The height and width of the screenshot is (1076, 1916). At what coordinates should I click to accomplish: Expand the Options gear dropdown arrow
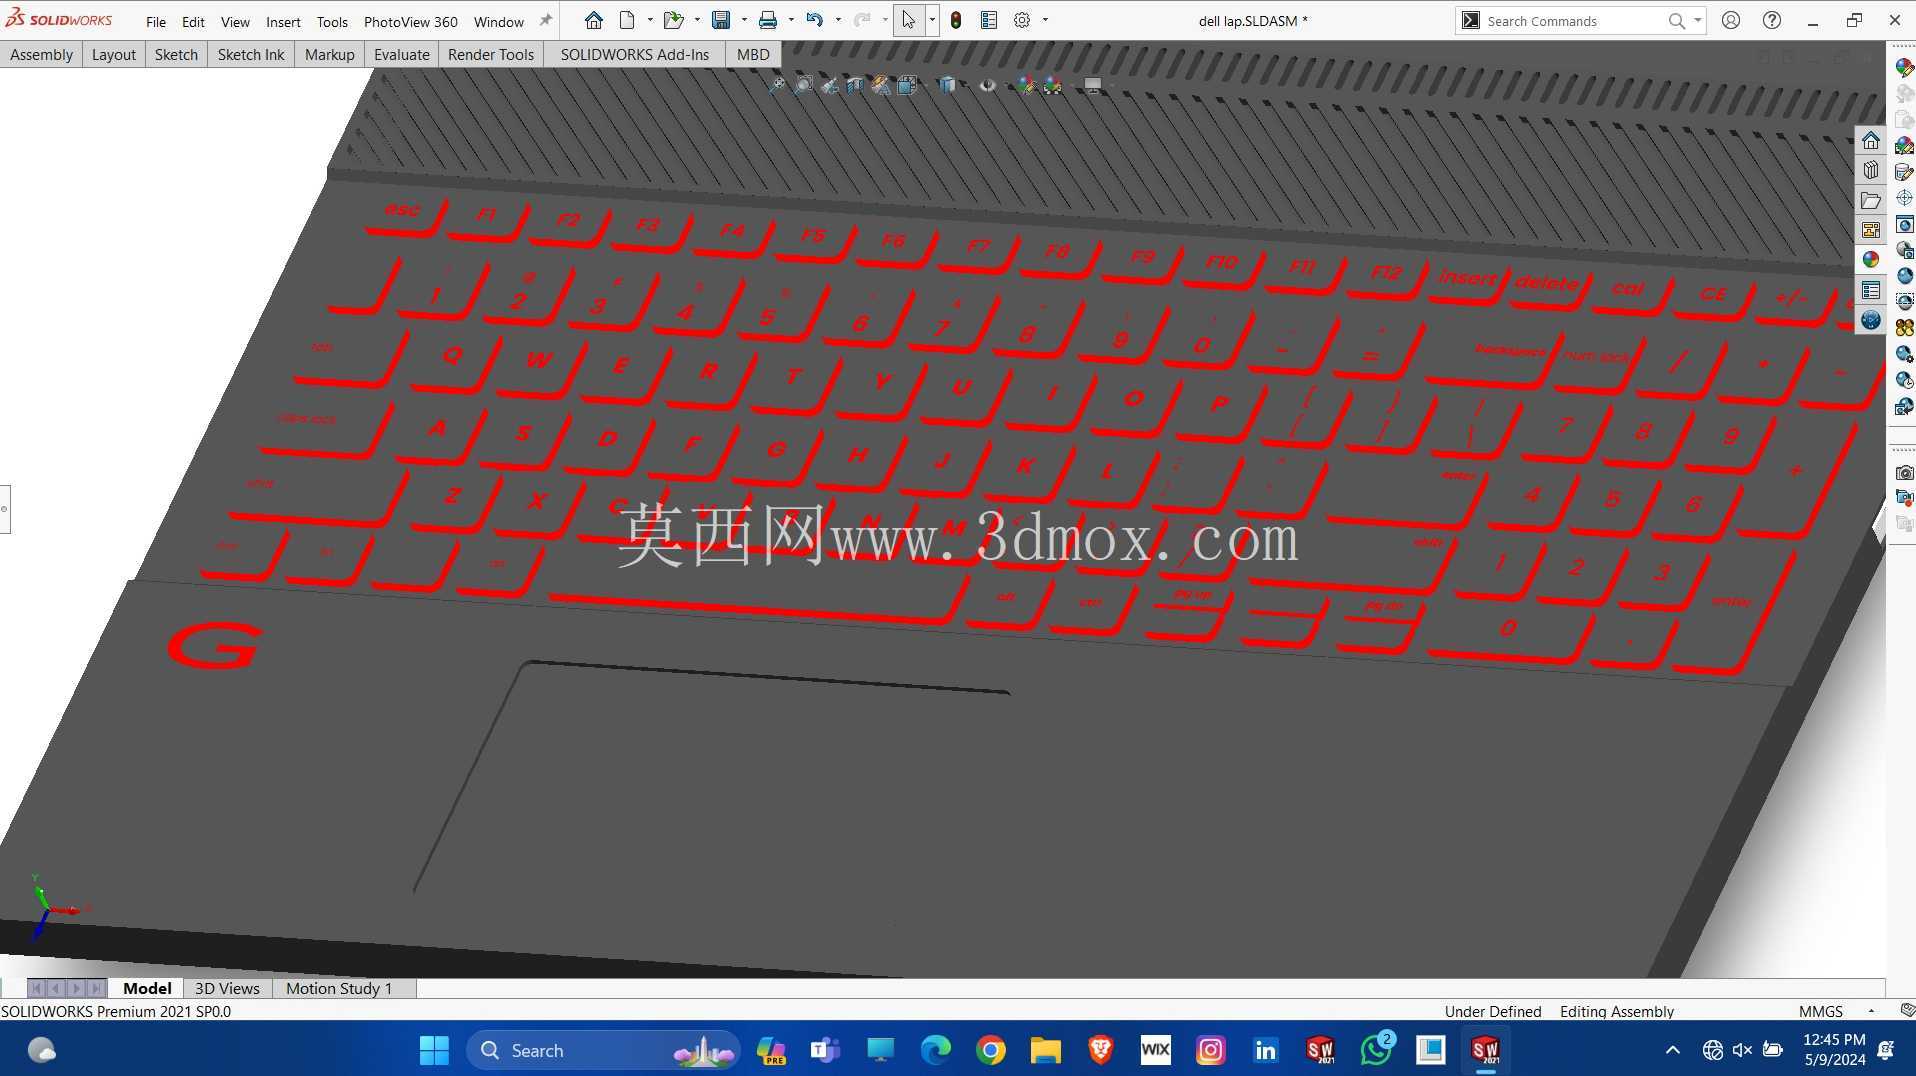click(x=1045, y=20)
